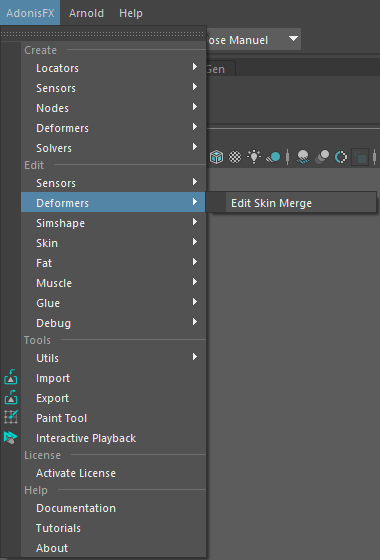Expand the Create section's Sensors submenu
This screenshot has width=380, height=560.
(x=113, y=88)
